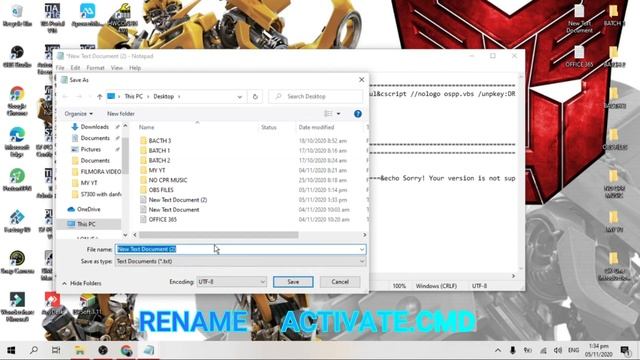This screenshot has height=360, width=640.
Task: Select the NO CPR MUSIC folder
Action: point(168,180)
